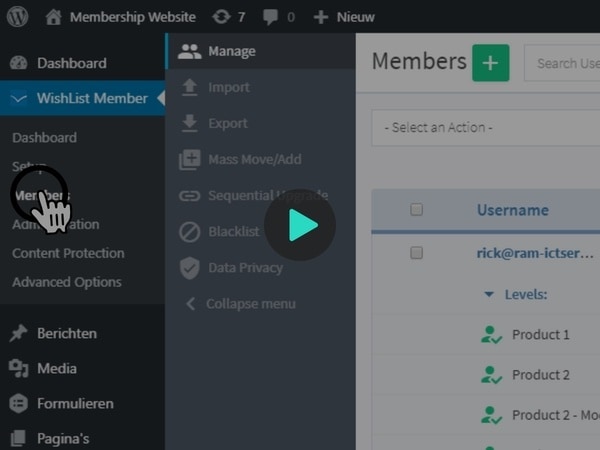
Task: Tick the checkbox for rick@ram-ictser… row
Action: click(x=416, y=253)
